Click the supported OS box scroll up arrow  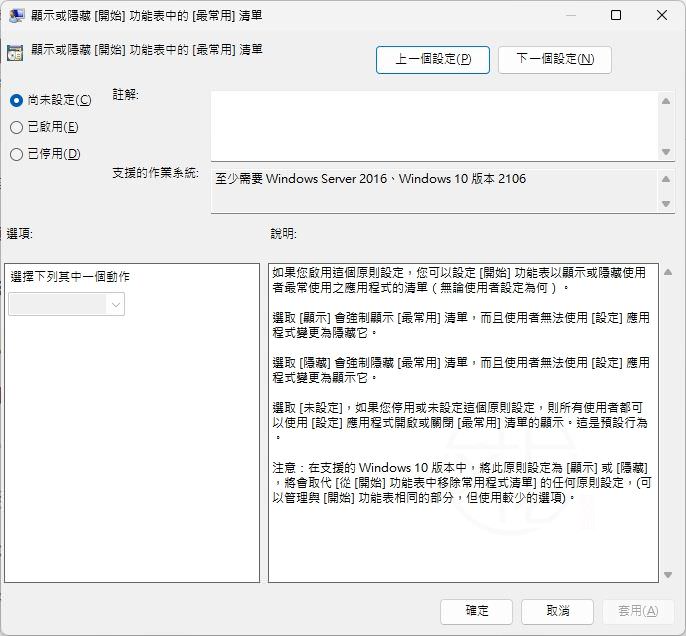coord(666,179)
